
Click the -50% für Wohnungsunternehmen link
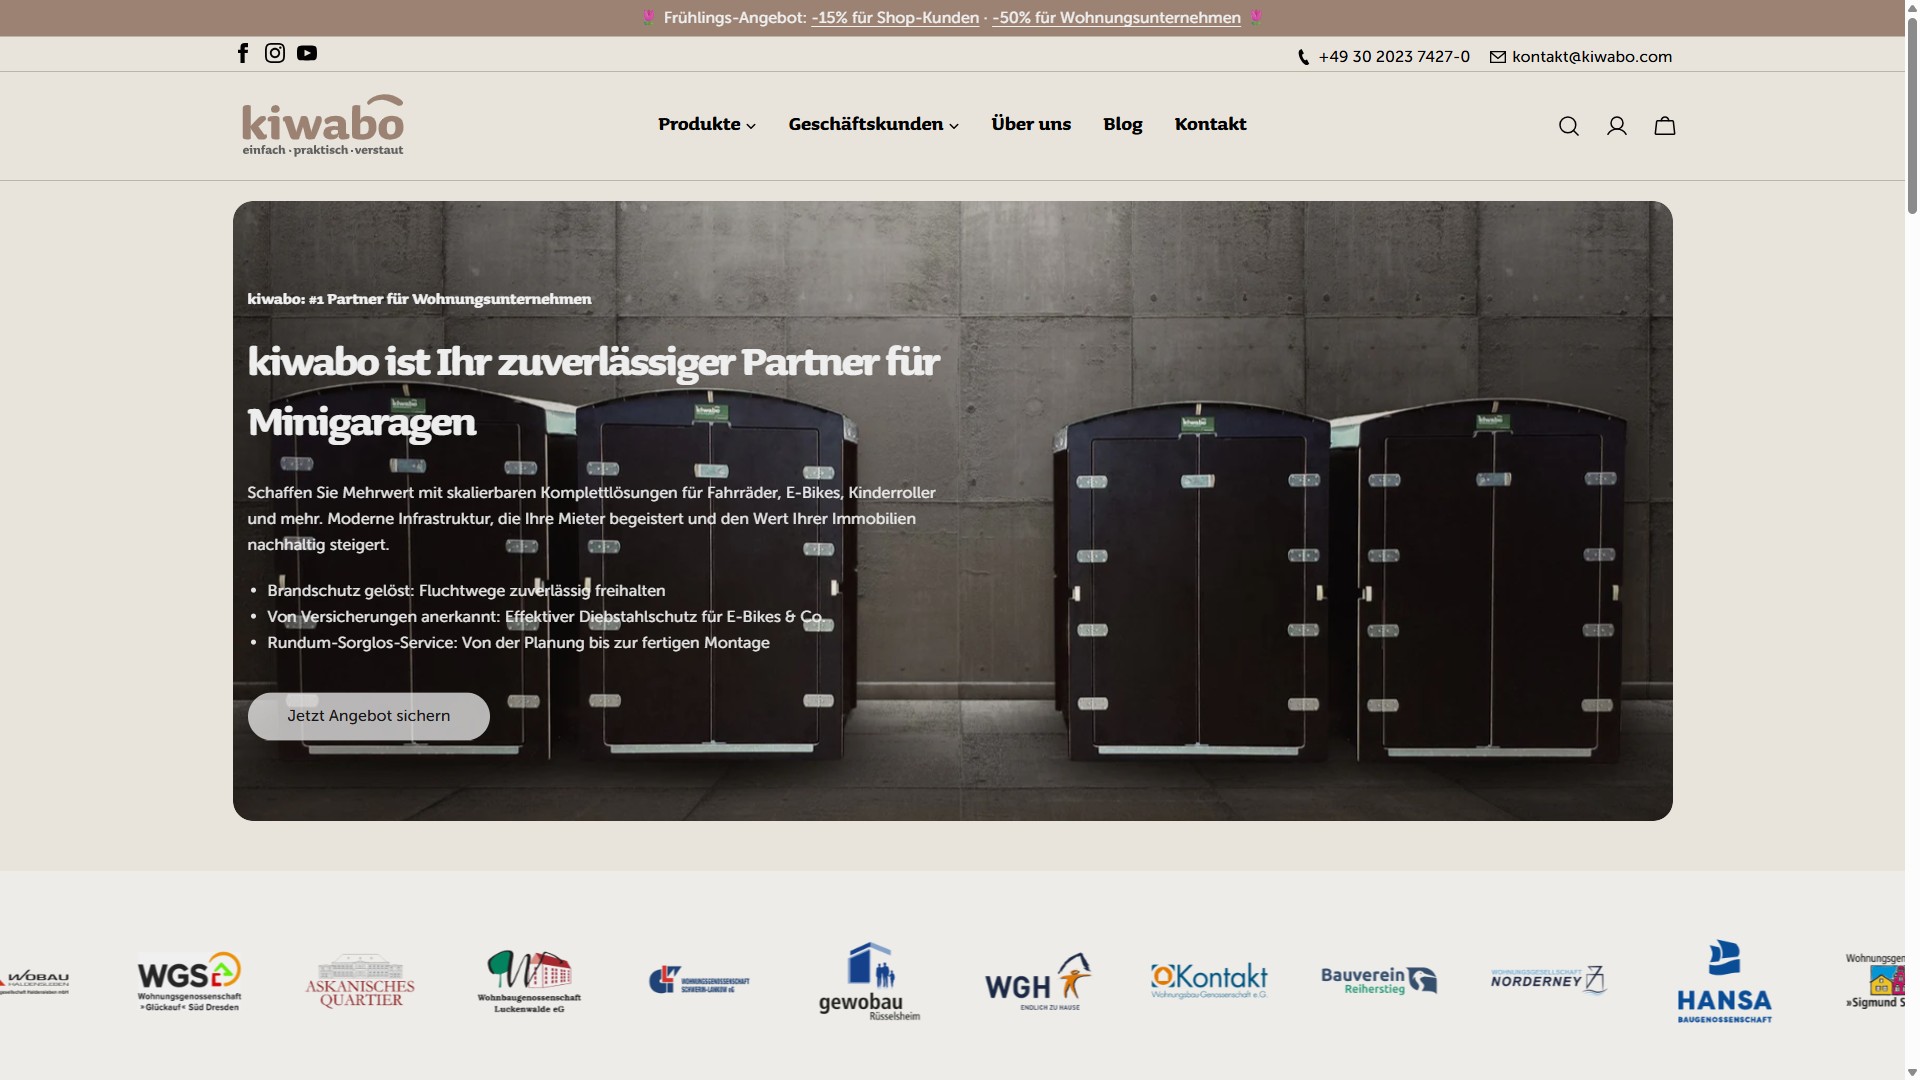point(1116,18)
